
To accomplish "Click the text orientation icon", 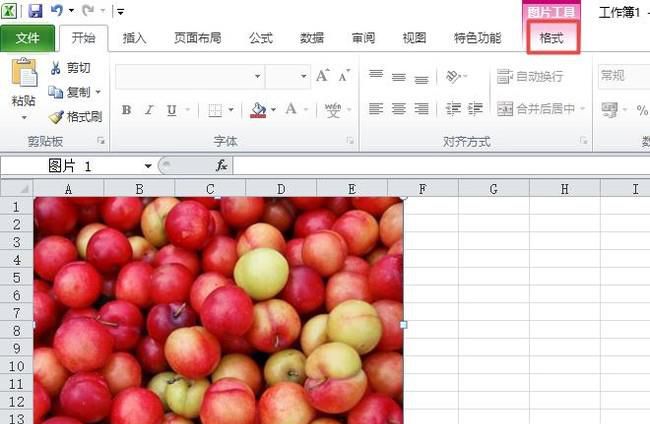I will tap(454, 76).
